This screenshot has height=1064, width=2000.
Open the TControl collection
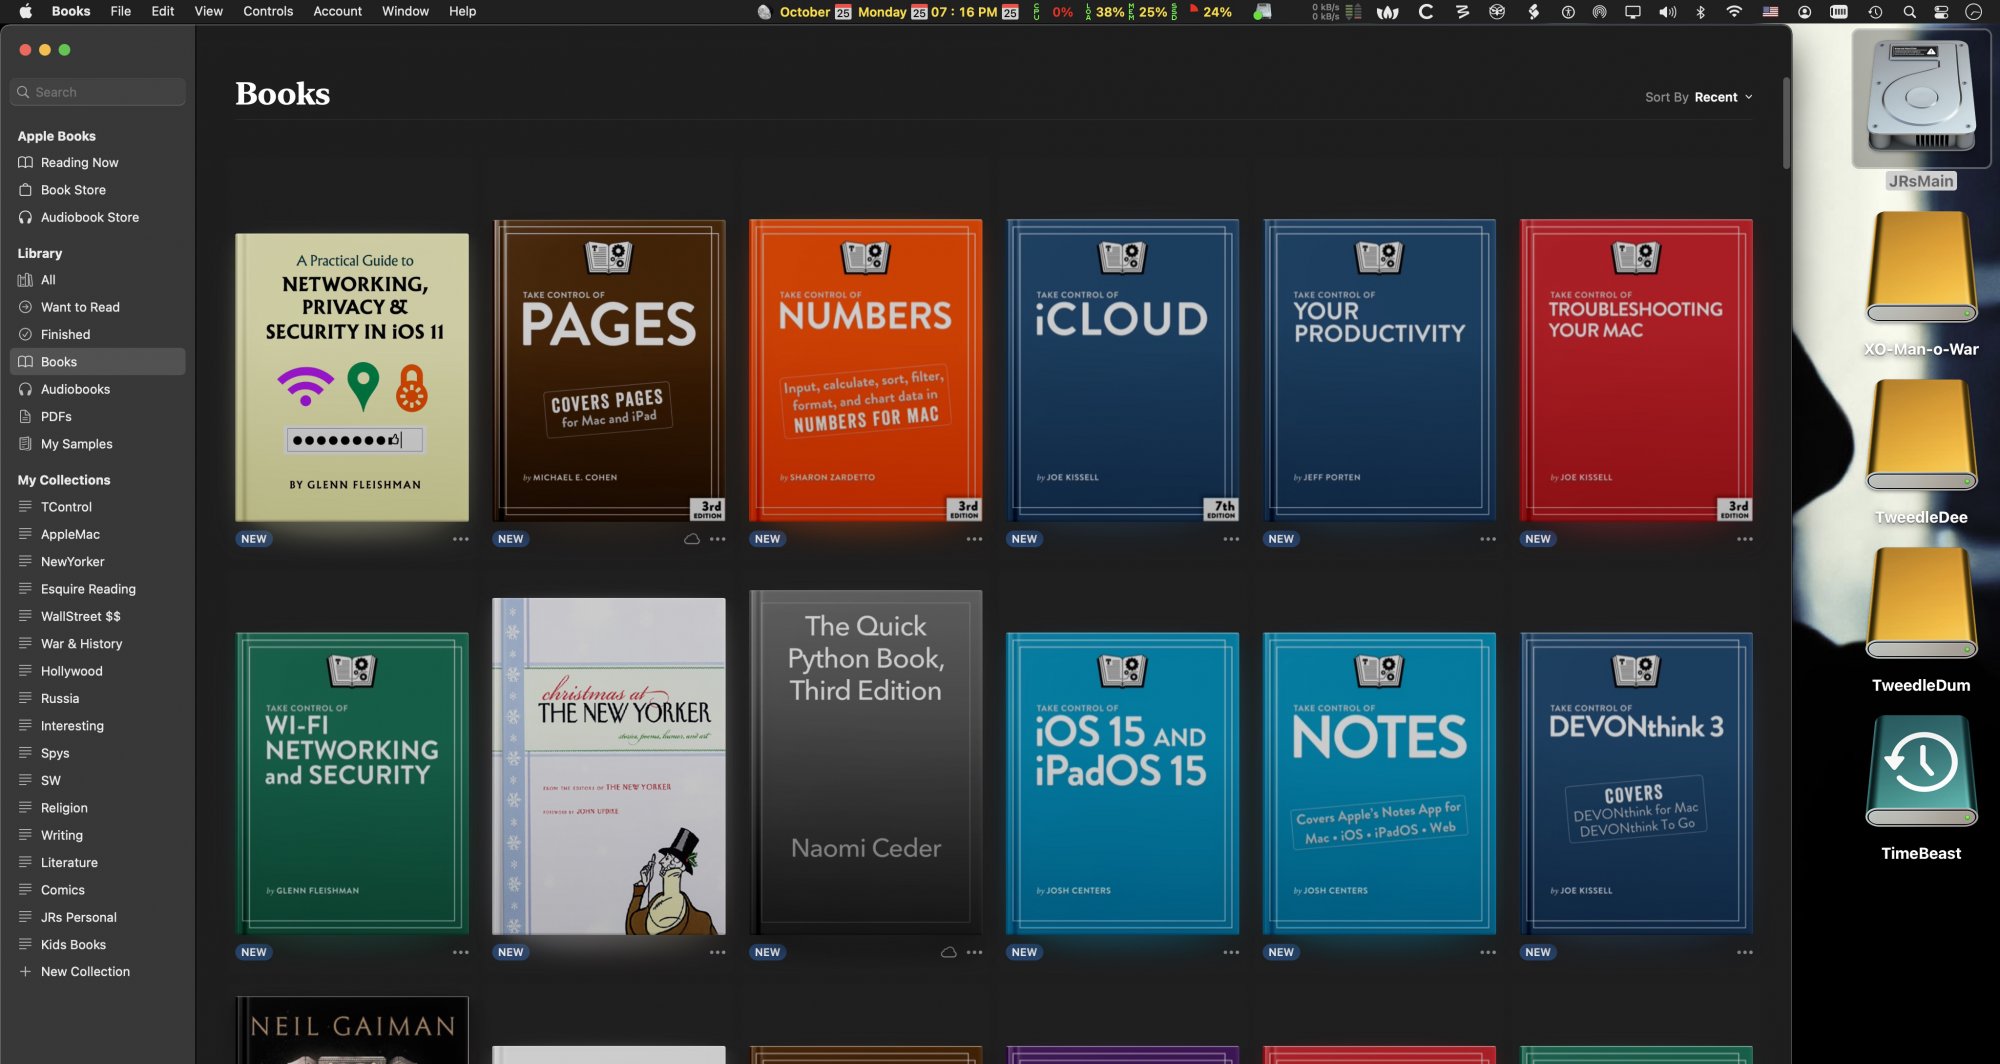pos(66,507)
